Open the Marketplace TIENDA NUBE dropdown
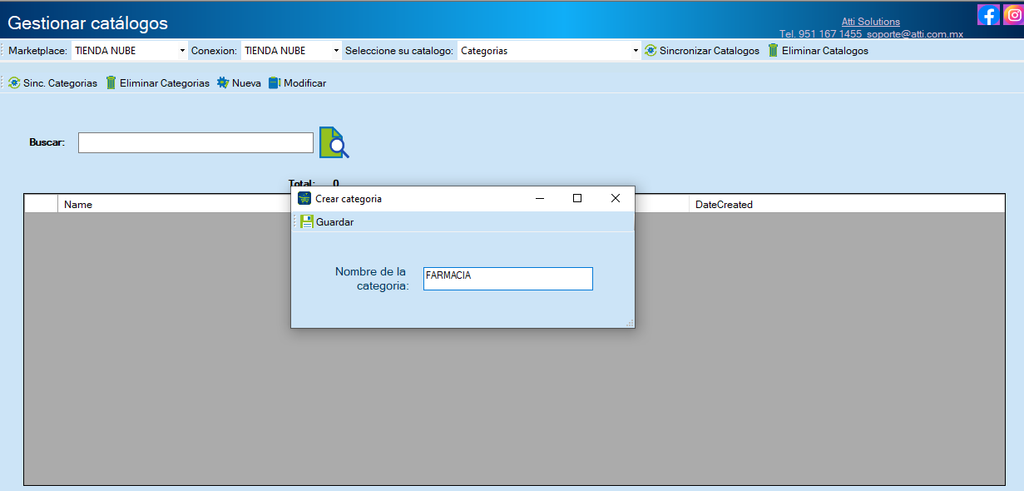This screenshot has height=491, width=1024. pos(129,50)
